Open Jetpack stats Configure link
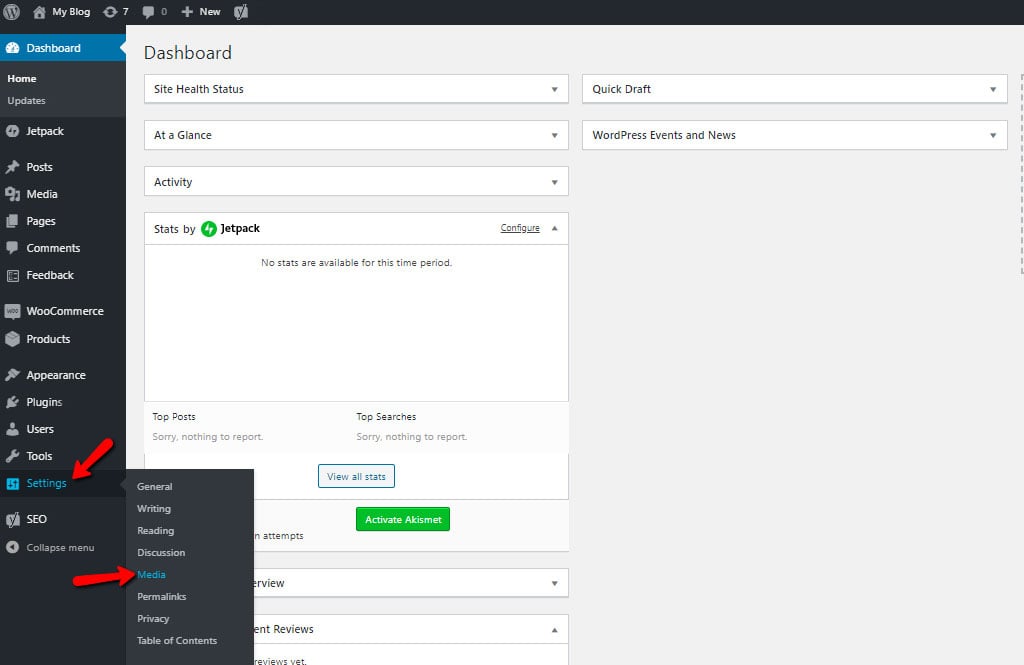The image size is (1024, 665). [519, 227]
